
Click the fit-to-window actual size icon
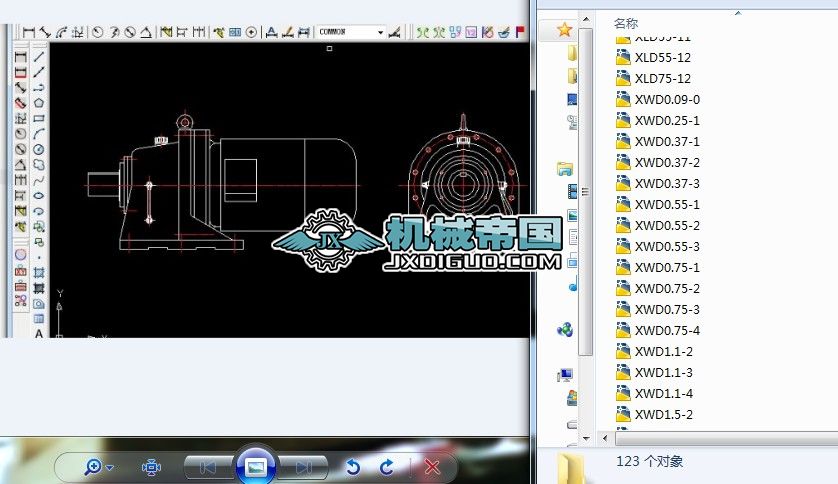pyautogui.click(x=151, y=467)
